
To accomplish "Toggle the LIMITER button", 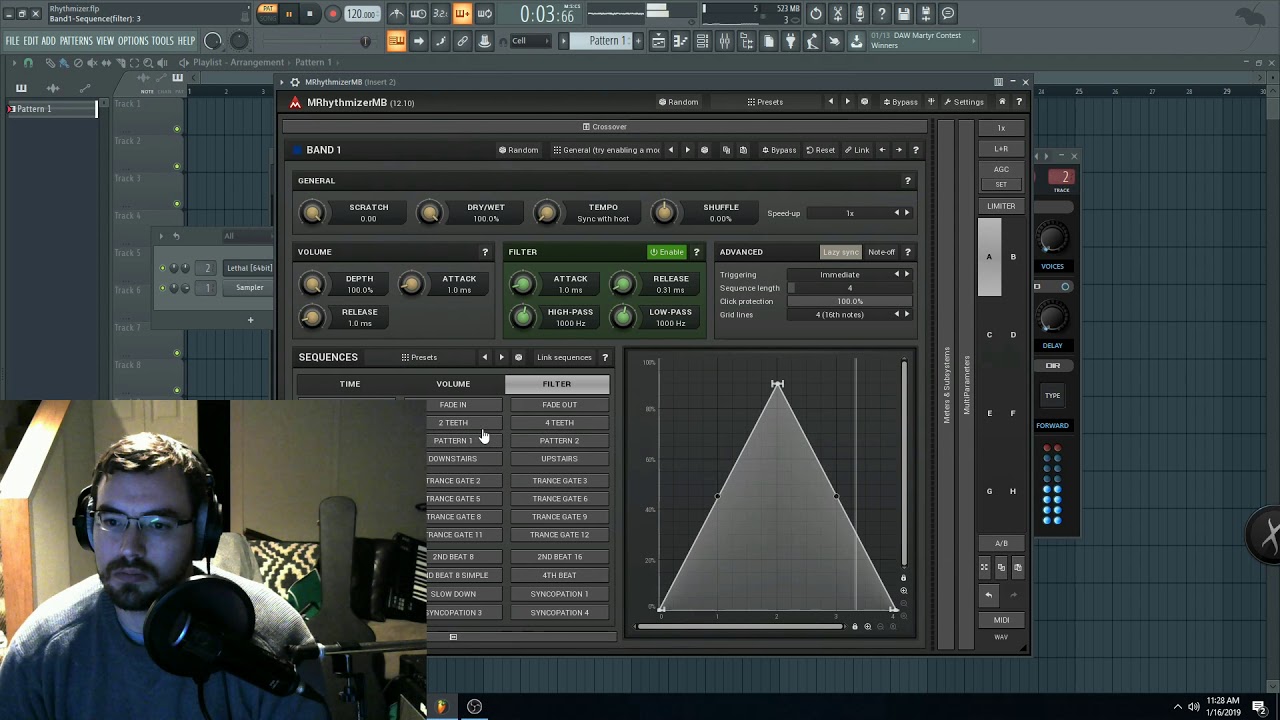I will (x=1001, y=206).
